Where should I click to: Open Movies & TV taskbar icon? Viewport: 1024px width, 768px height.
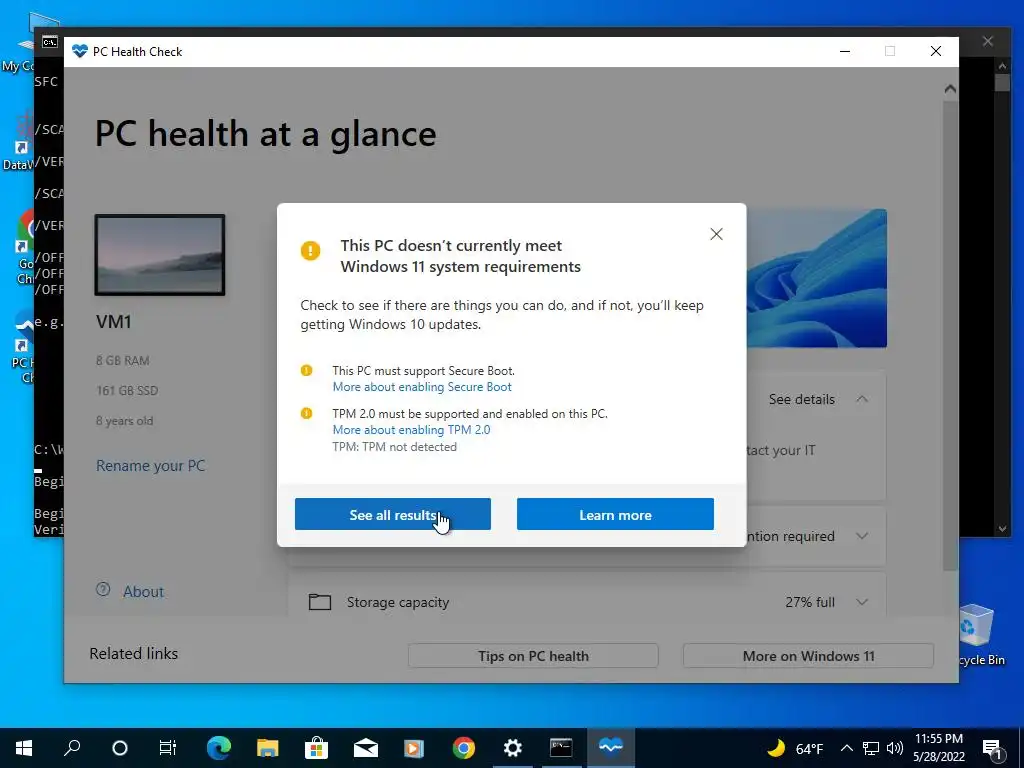[414, 748]
